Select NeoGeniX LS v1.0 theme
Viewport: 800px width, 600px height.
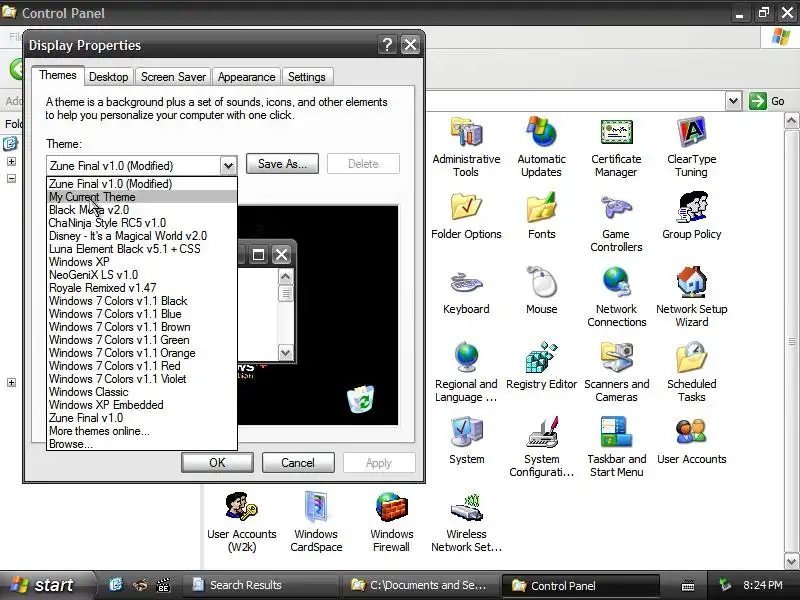(142, 275)
